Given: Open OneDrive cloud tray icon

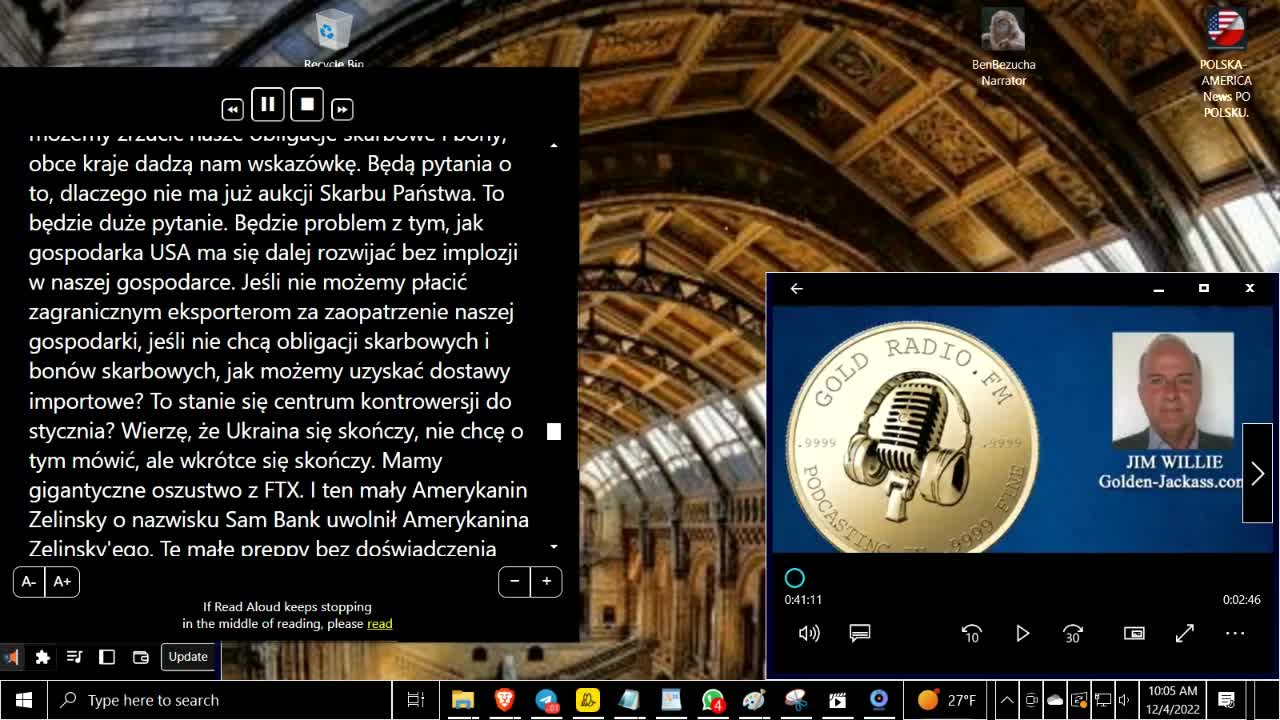Looking at the screenshot, I should click(1055, 700).
